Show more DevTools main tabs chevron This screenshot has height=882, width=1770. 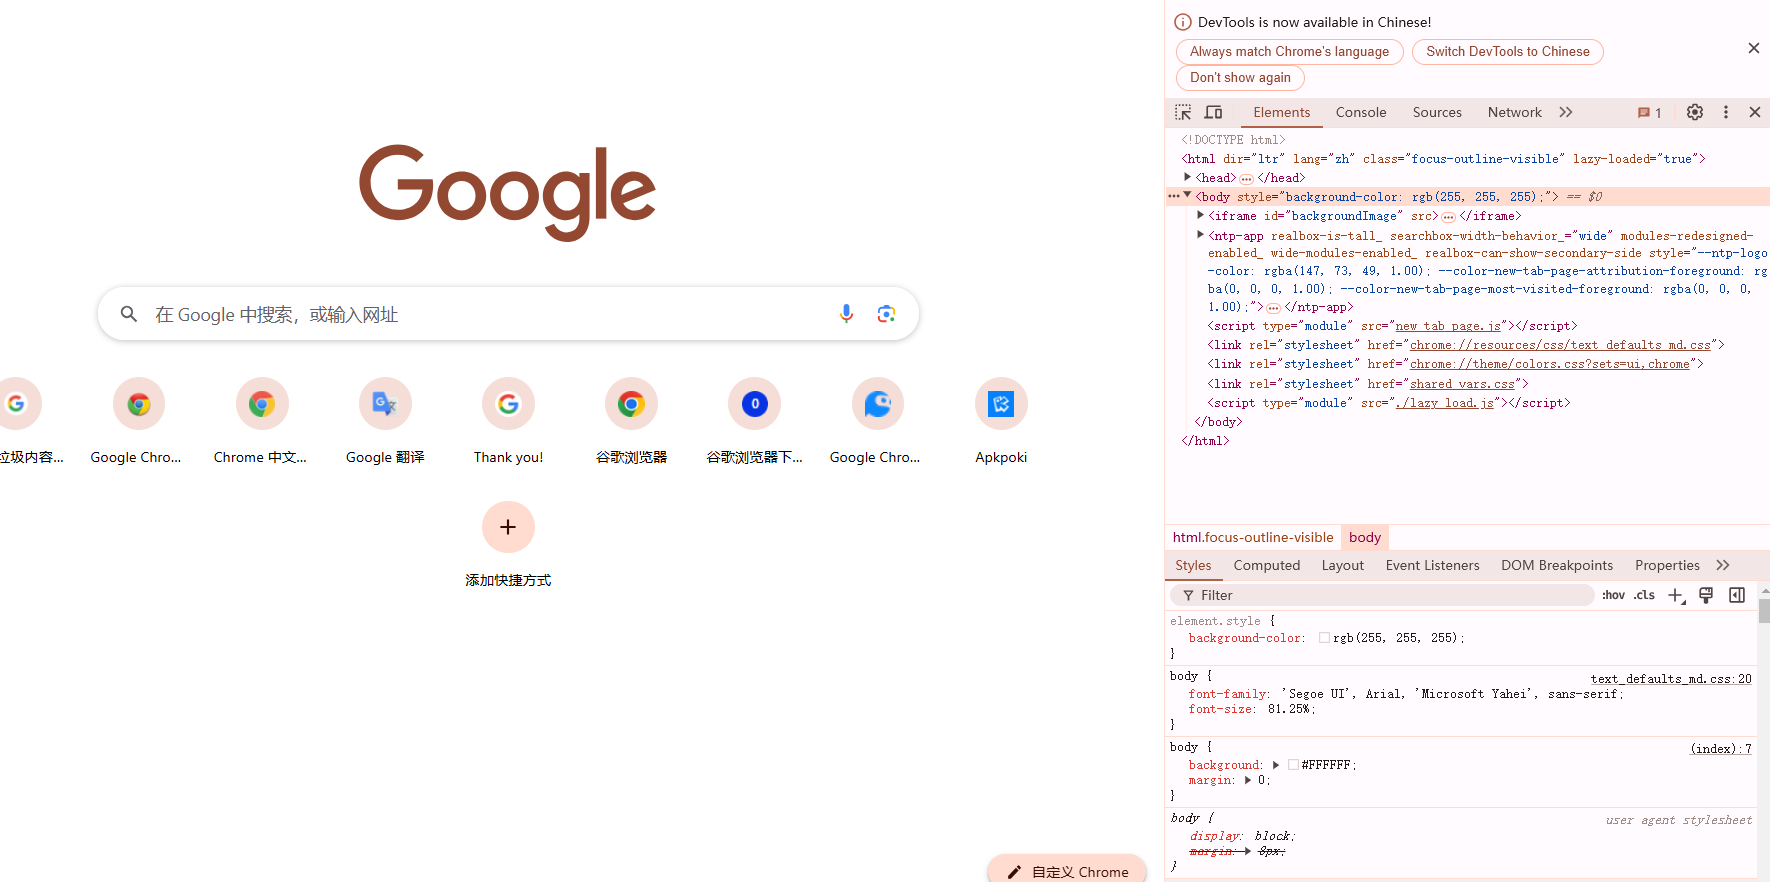pos(1566,112)
